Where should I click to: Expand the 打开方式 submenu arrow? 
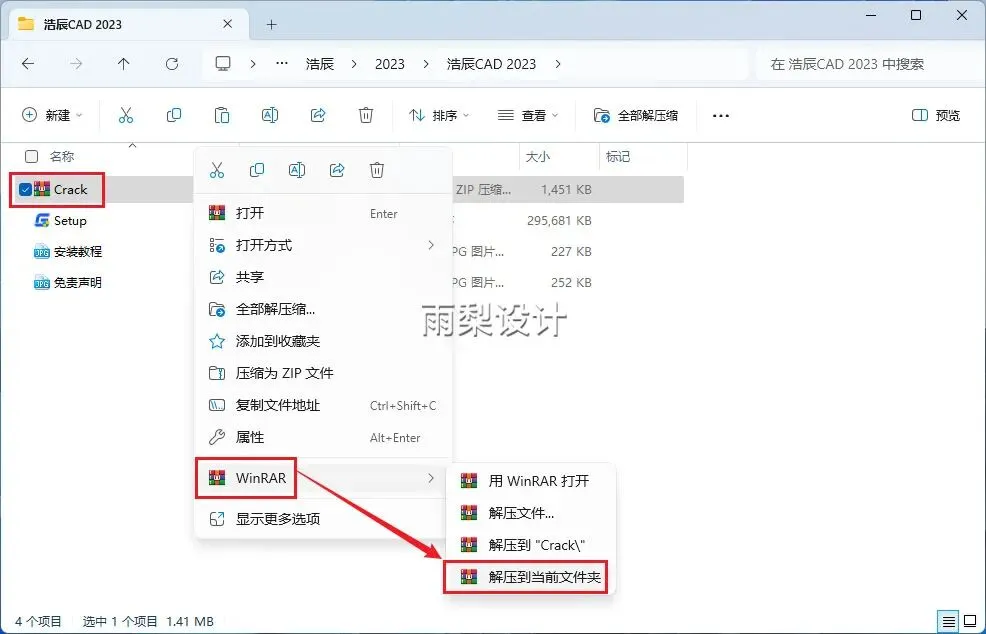[x=431, y=245]
